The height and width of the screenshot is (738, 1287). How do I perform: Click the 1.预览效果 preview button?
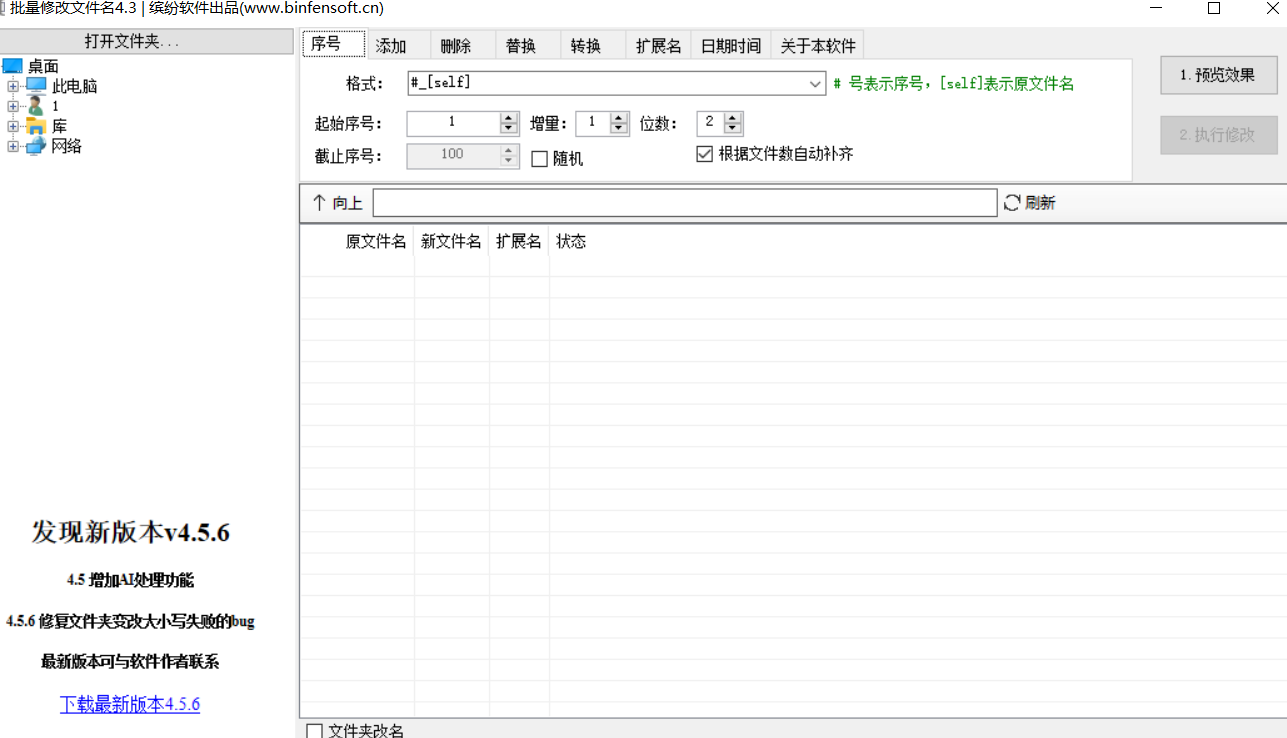pyautogui.click(x=1218, y=74)
